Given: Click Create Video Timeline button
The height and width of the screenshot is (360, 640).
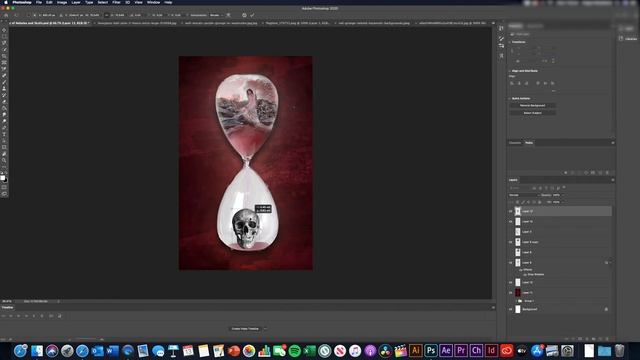Looking at the screenshot, I should pyautogui.click(x=245, y=329).
